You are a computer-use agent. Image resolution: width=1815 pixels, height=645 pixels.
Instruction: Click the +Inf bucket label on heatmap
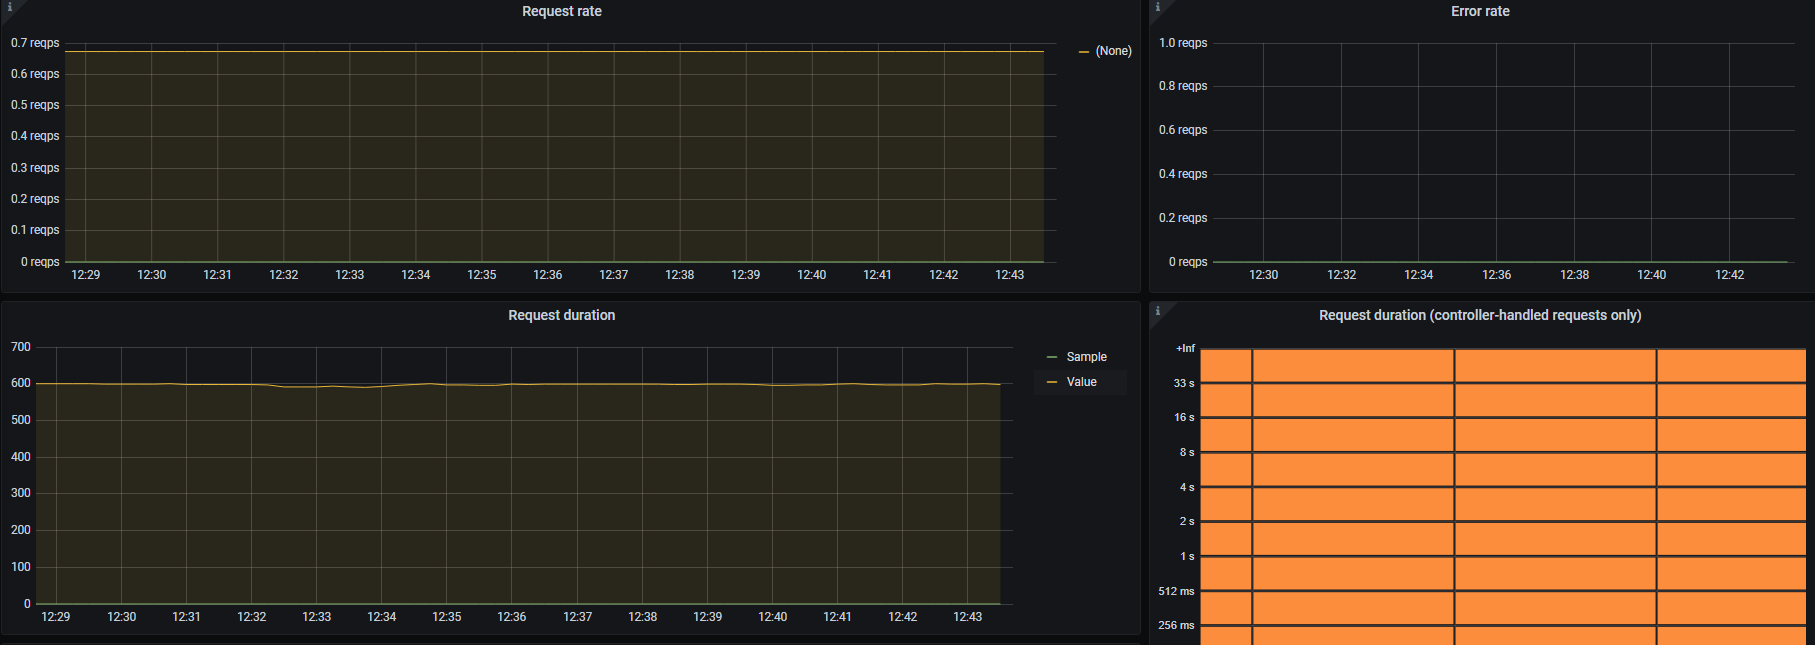click(1185, 349)
